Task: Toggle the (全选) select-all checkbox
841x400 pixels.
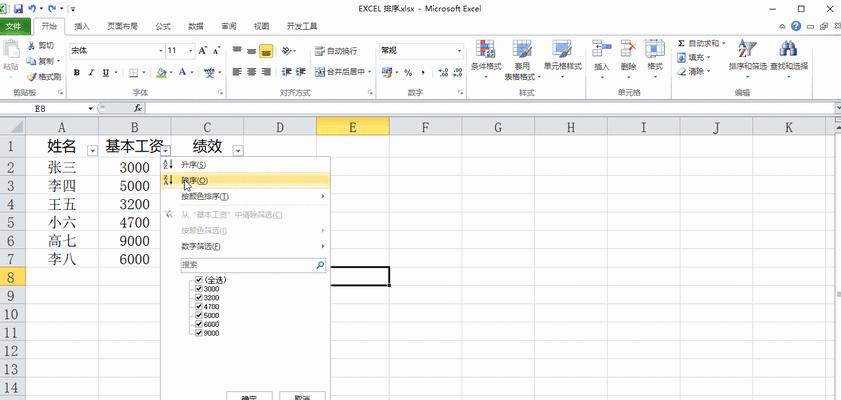Action: click(x=198, y=281)
